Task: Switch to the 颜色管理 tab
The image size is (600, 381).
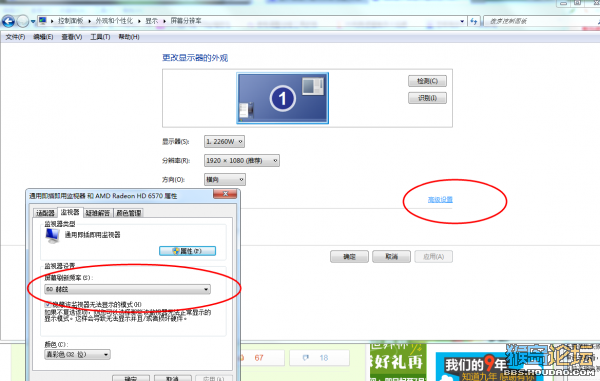Action: [129, 213]
